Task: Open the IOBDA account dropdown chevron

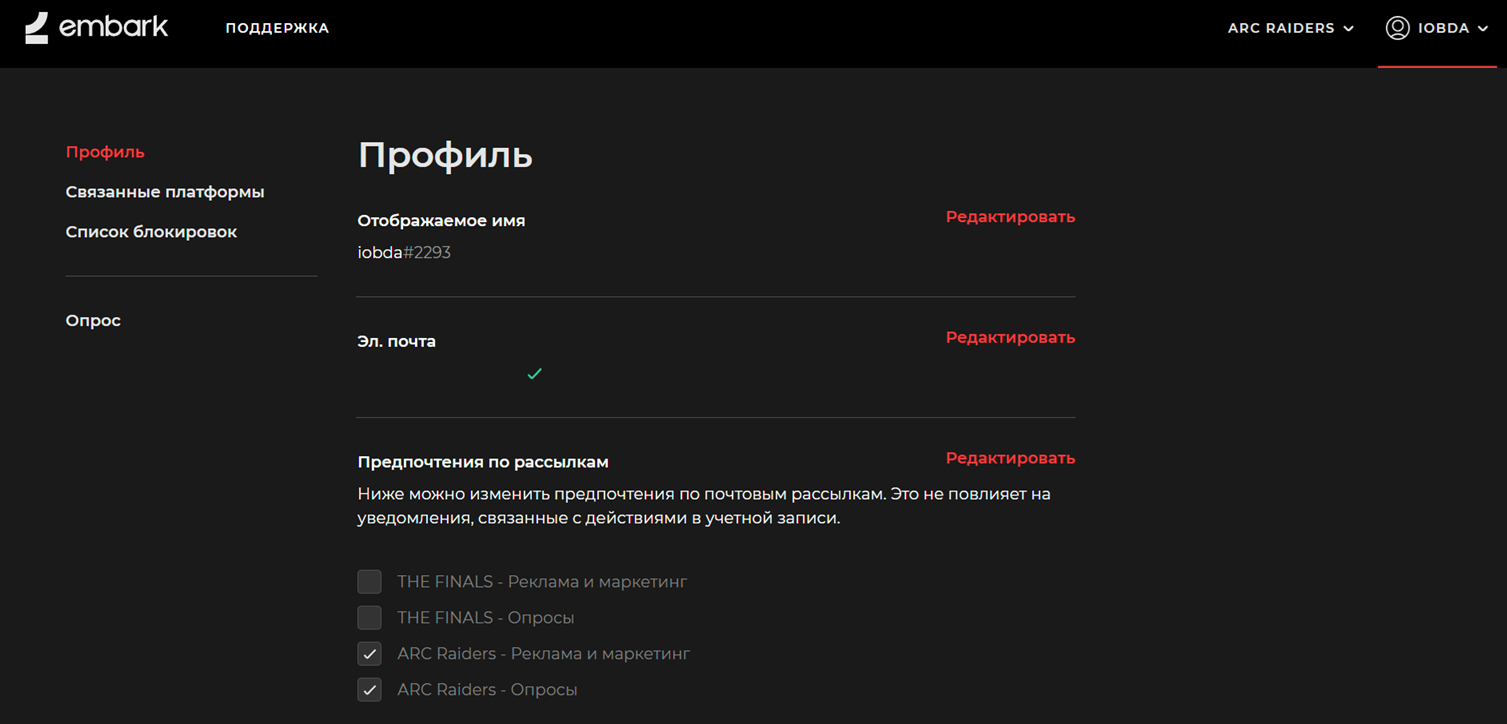Action: (x=1483, y=29)
